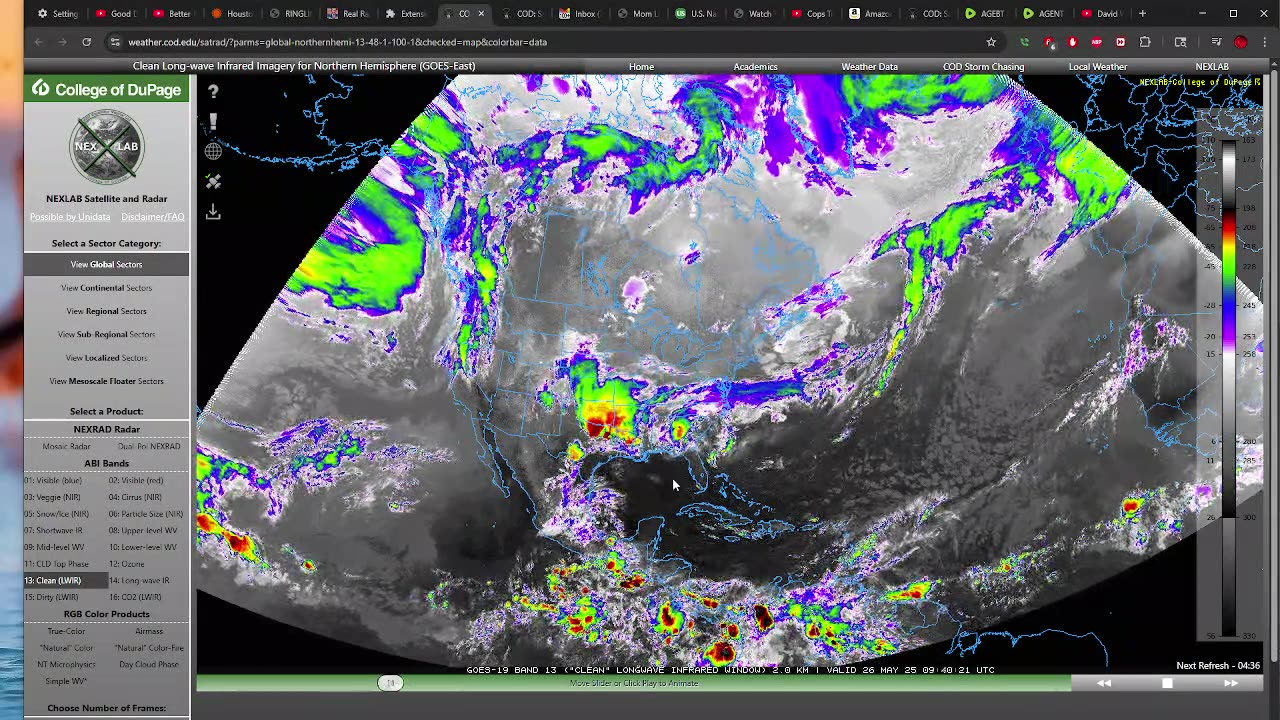Select View Mesoscale Floater Sectors
This screenshot has width=1280, height=720.
pos(106,381)
